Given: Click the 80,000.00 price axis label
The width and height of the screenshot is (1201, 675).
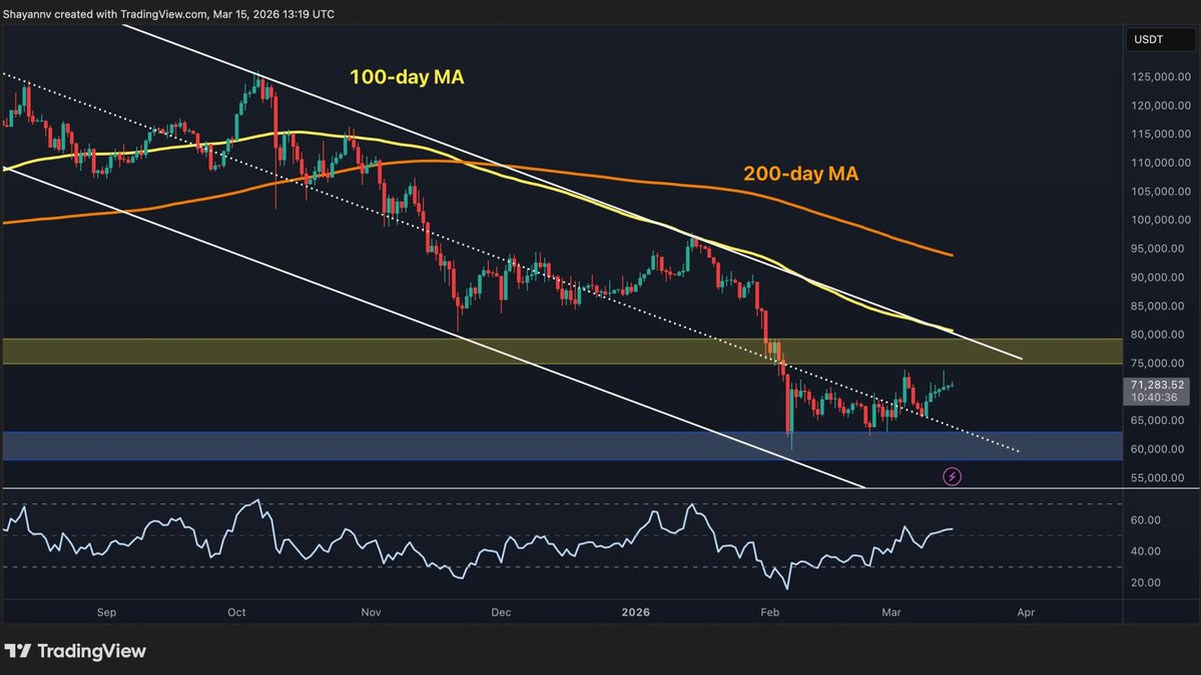Looking at the screenshot, I should (1160, 334).
